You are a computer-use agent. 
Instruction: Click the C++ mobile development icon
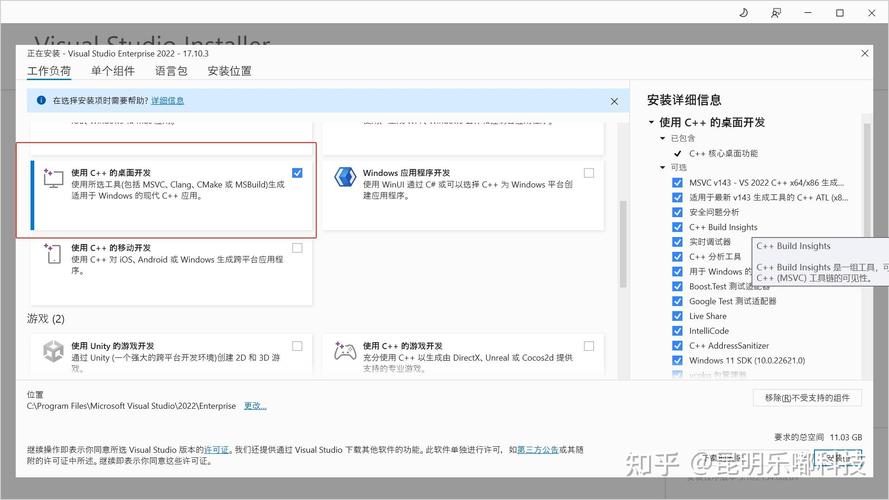tap(53, 253)
